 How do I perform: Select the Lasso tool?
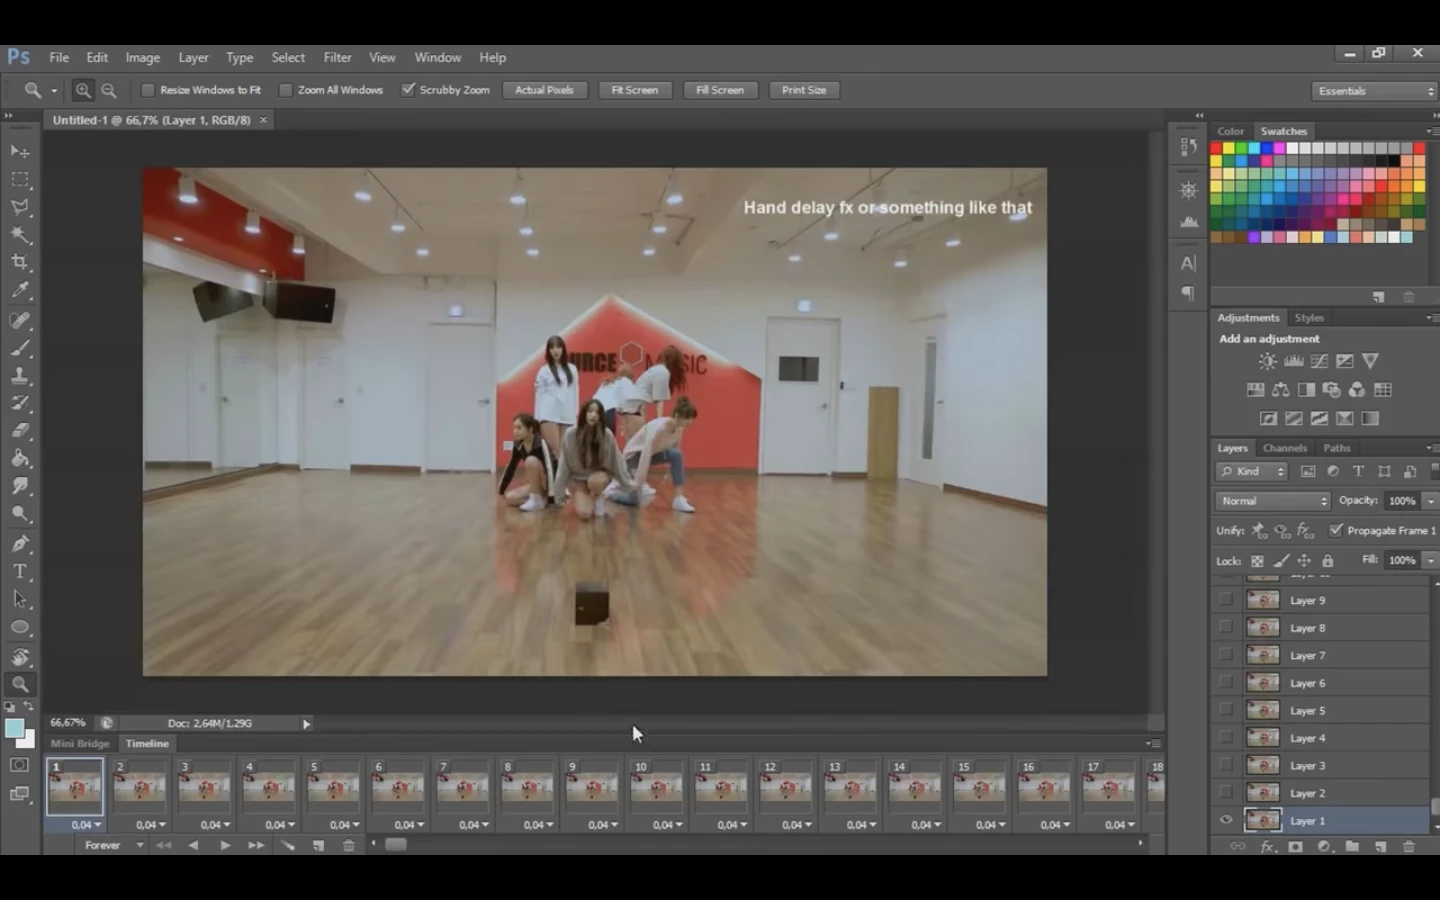(x=20, y=207)
